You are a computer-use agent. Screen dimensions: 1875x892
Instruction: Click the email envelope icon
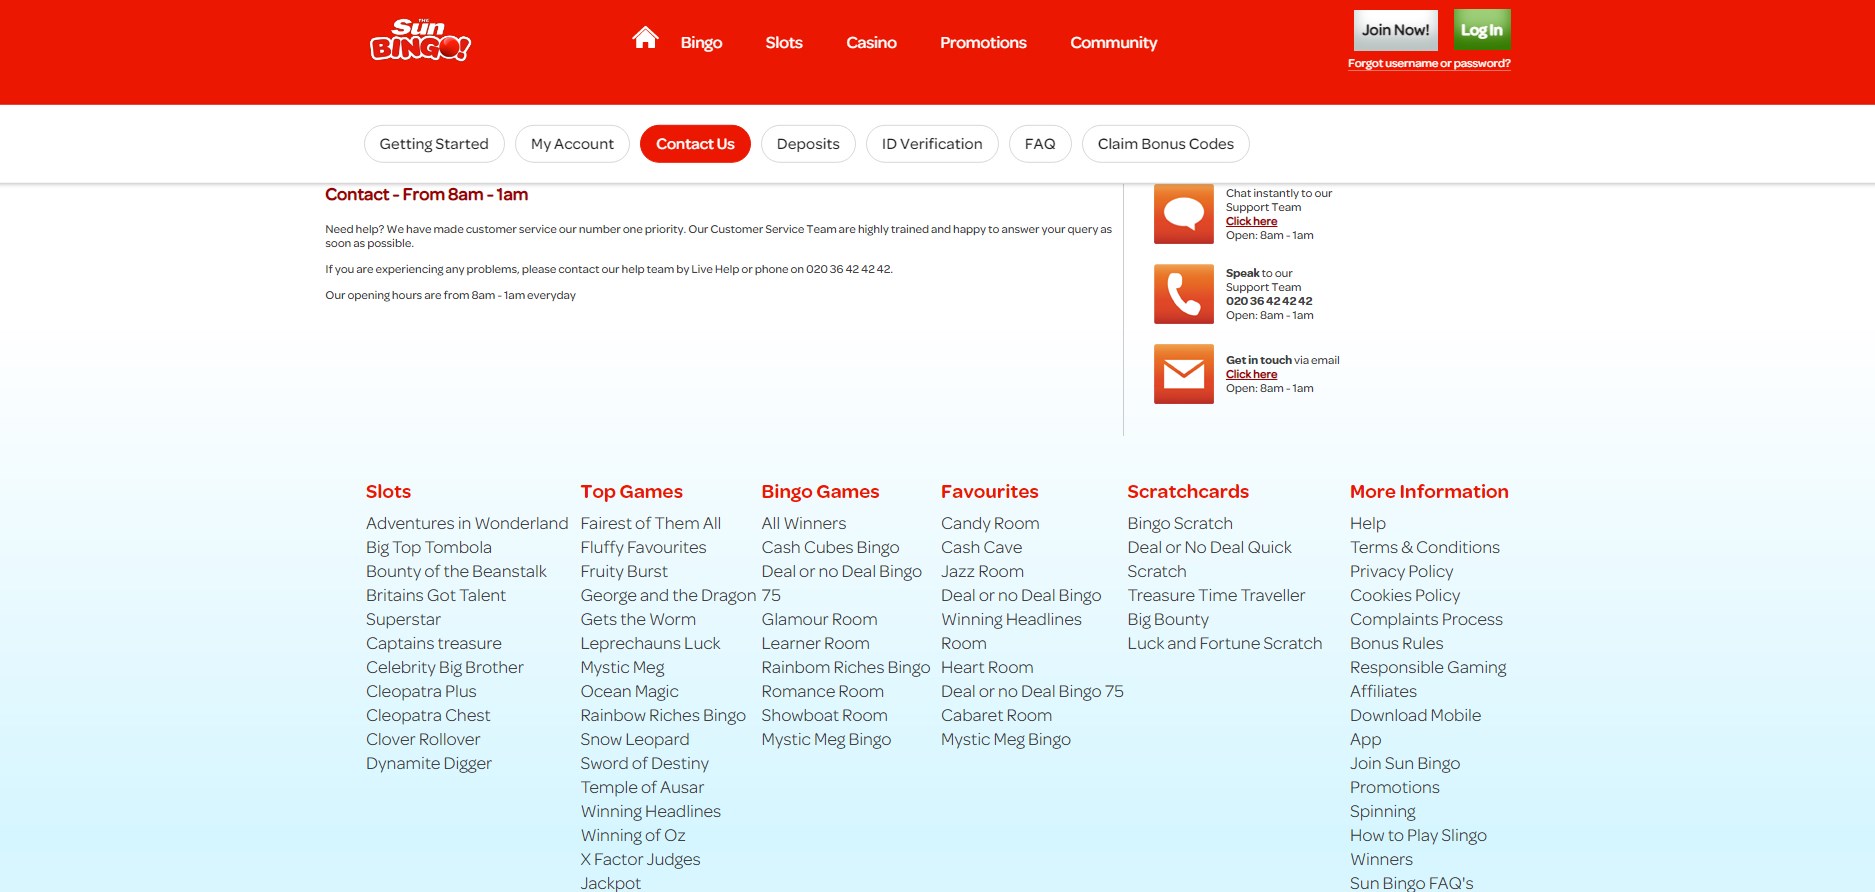[x=1184, y=374]
